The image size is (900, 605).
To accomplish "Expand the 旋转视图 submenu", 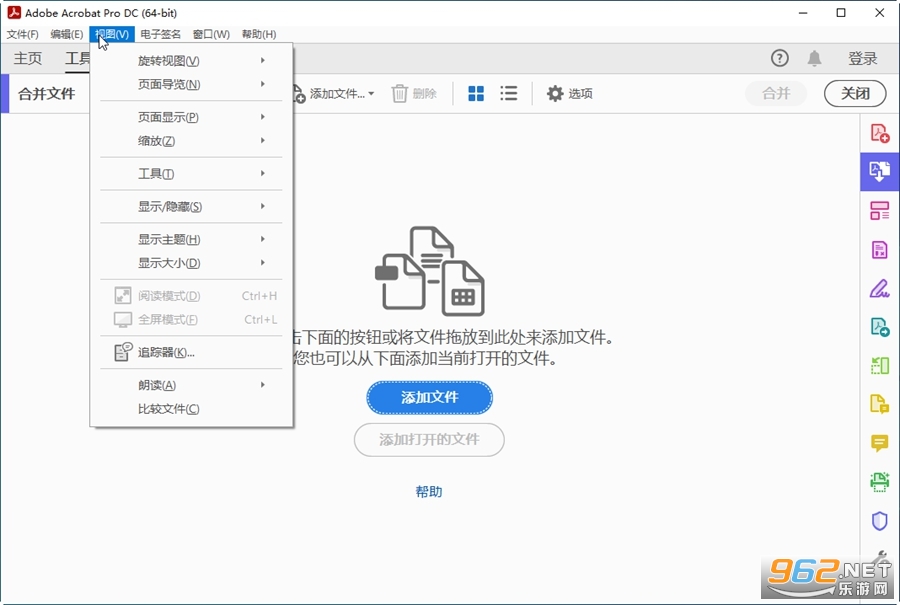I will (191, 60).
